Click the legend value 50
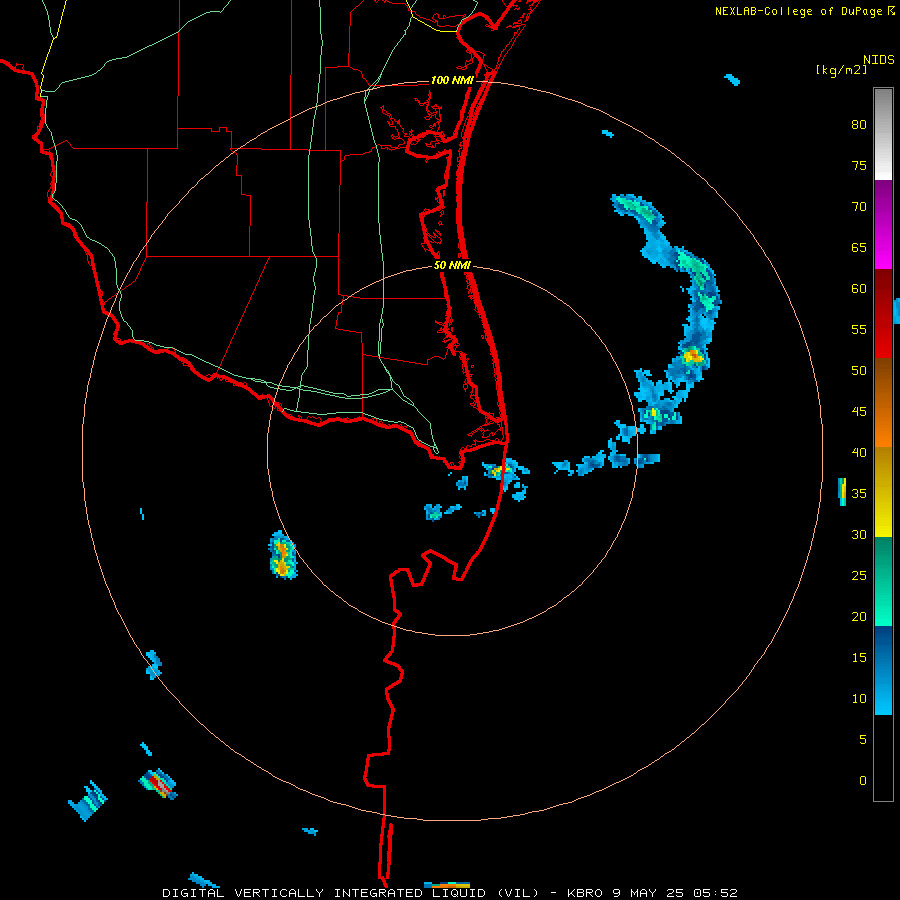This screenshot has width=900, height=900. click(x=859, y=370)
